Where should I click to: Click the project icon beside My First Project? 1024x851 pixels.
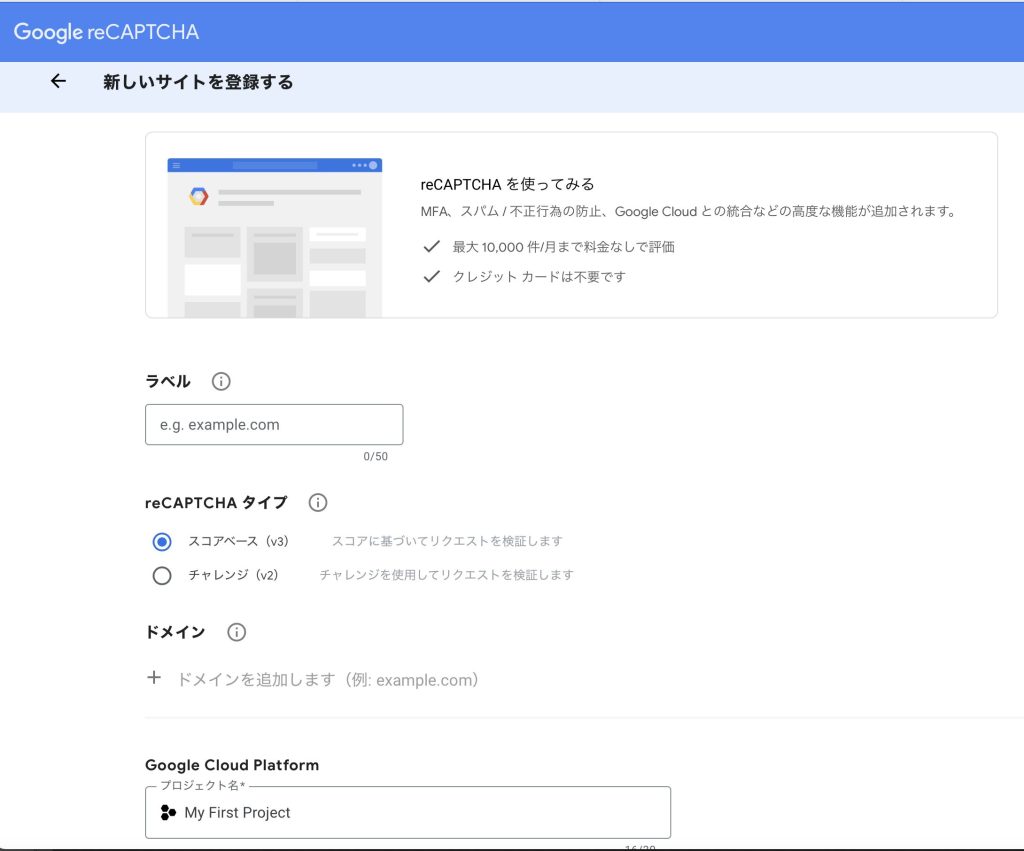(x=168, y=812)
